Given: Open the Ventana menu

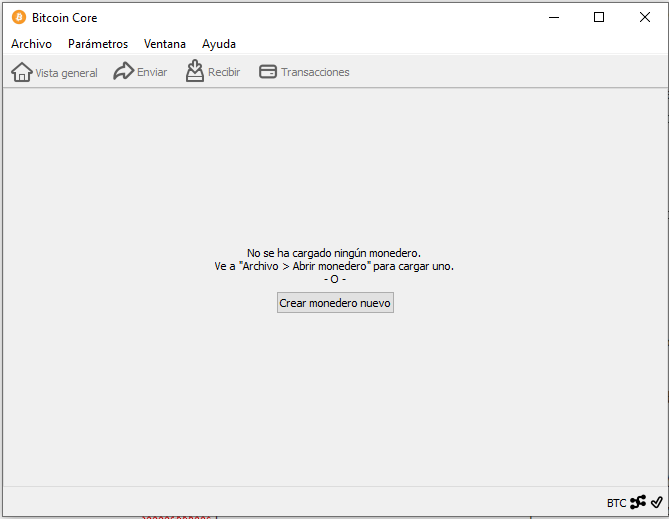Looking at the screenshot, I should pos(165,44).
